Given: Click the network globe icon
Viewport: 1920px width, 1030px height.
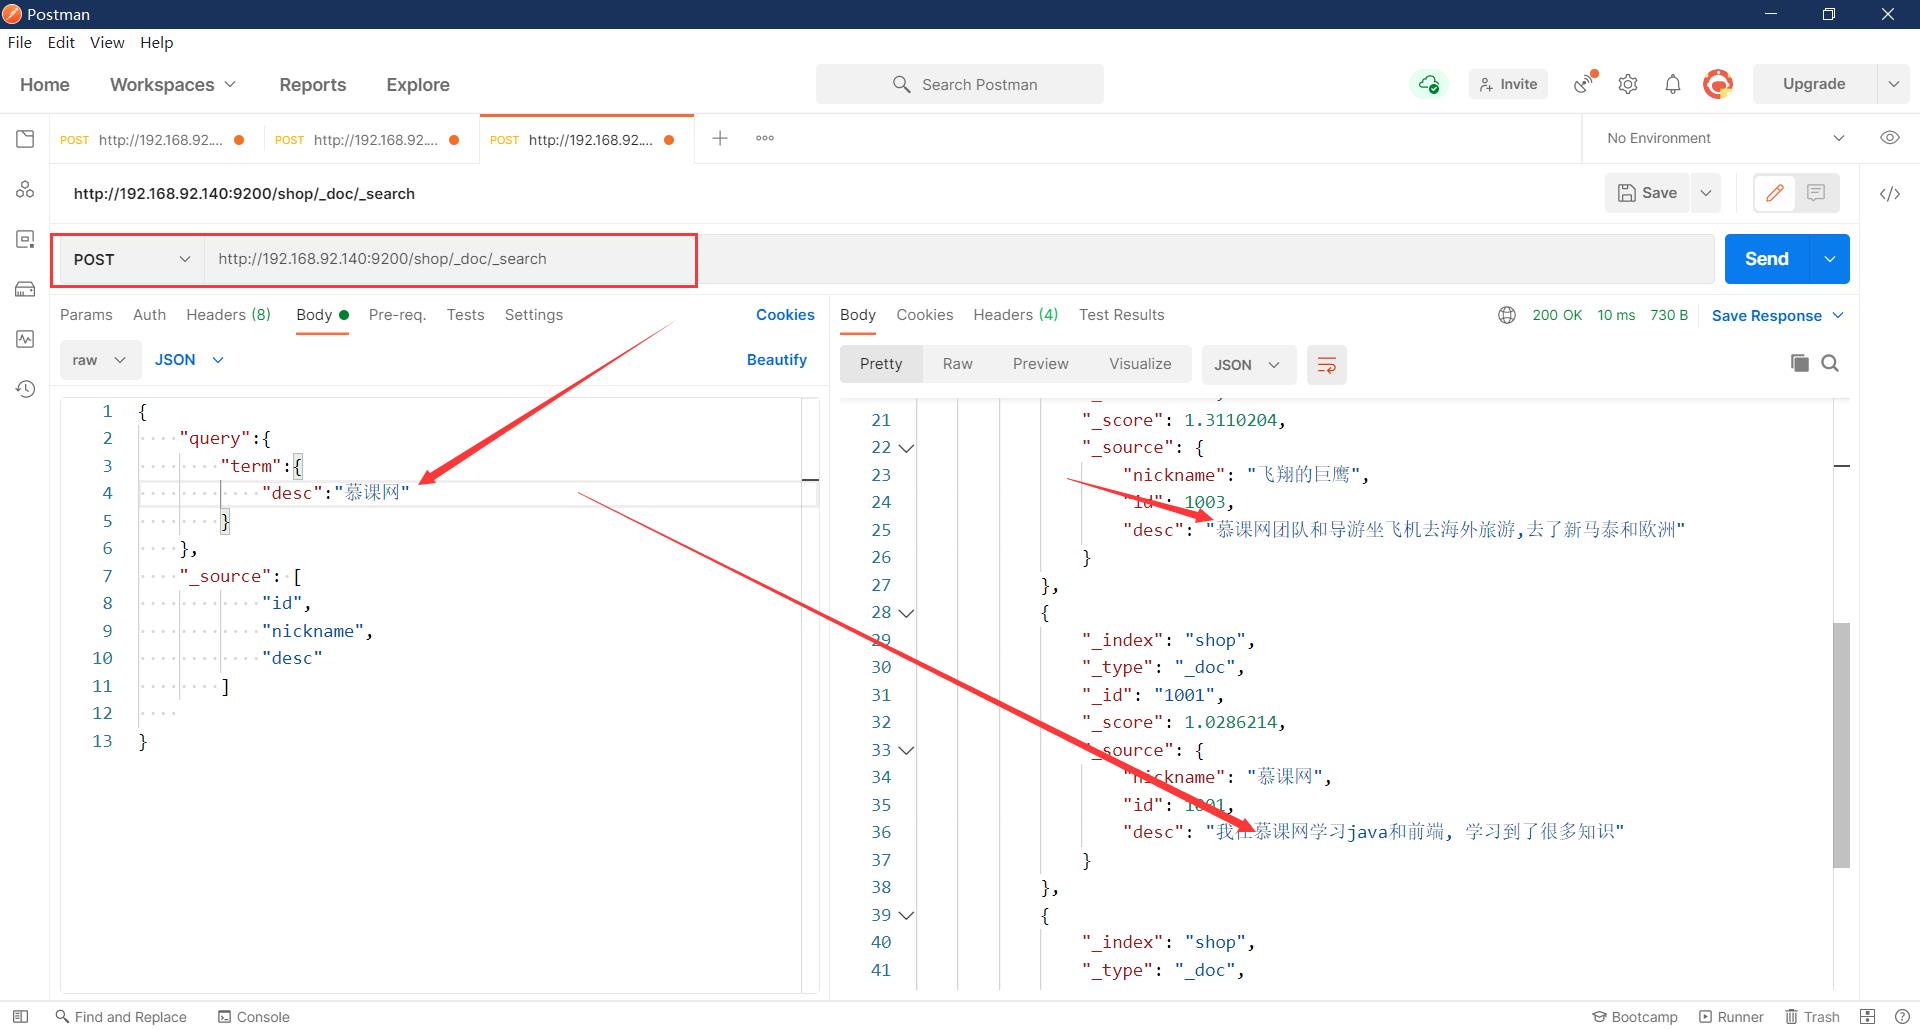Looking at the screenshot, I should coord(1507,315).
